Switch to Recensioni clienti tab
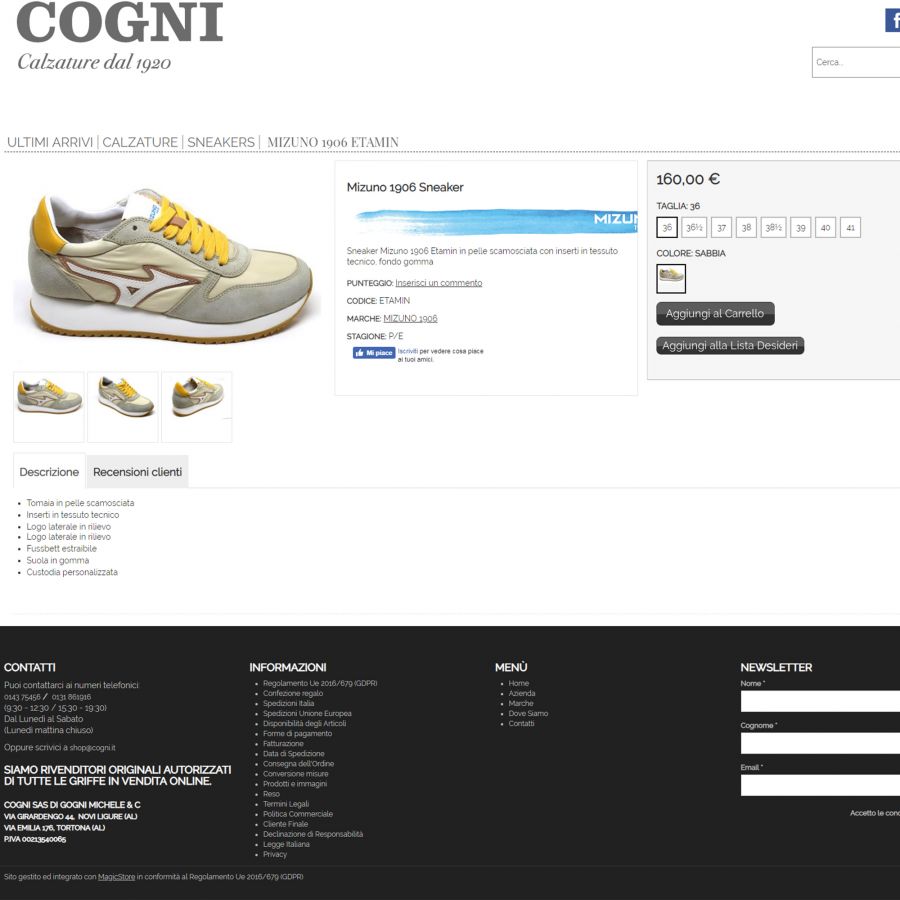Image resolution: width=900 pixels, height=900 pixels. (137, 472)
